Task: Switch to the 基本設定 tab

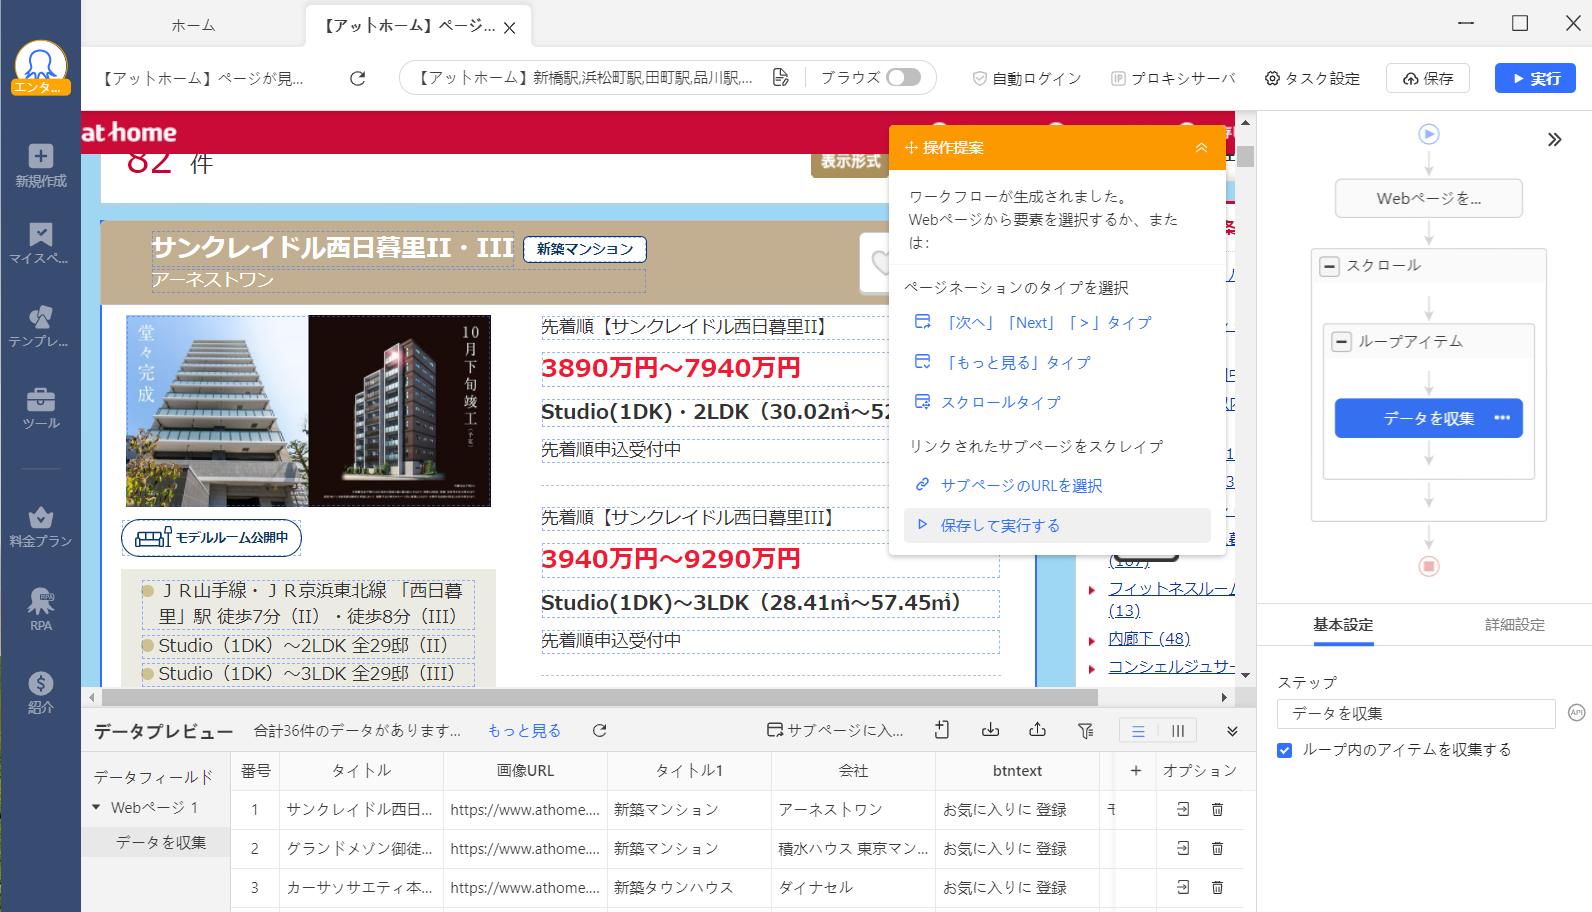Action: (1343, 625)
